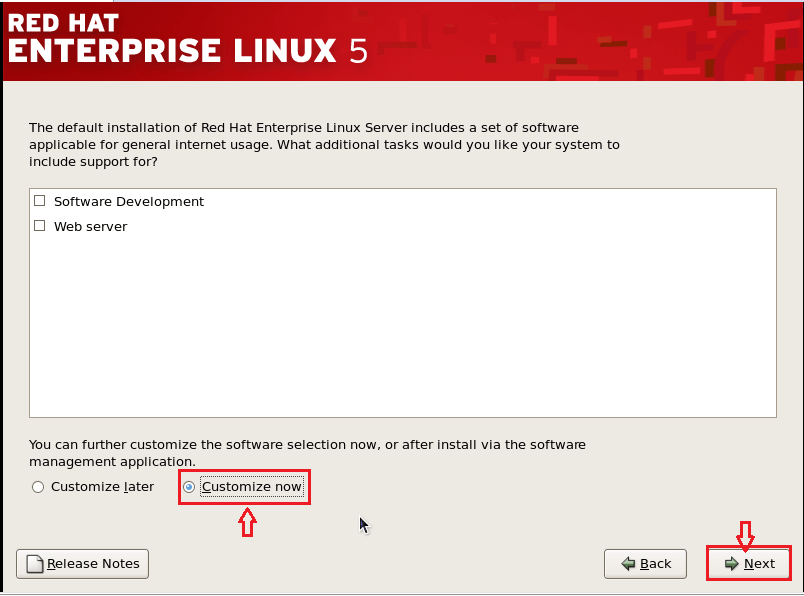804x596 pixels.
Task: Click the default installation description paragraph
Action: click(320, 144)
